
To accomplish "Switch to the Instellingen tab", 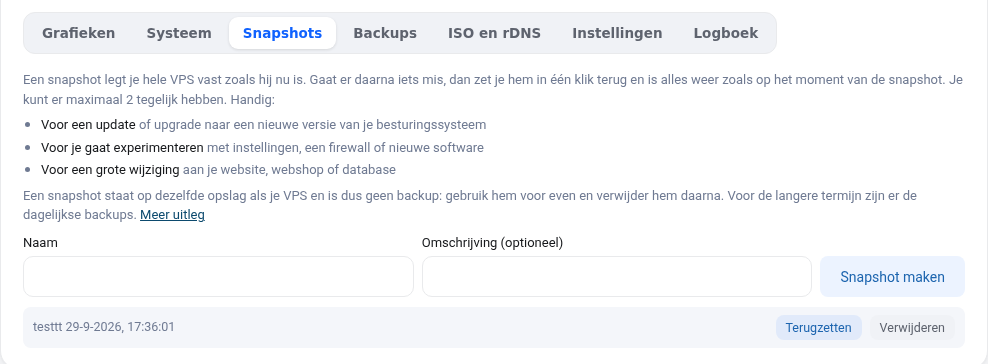I will pyautogui.click(x=618, y=33).
